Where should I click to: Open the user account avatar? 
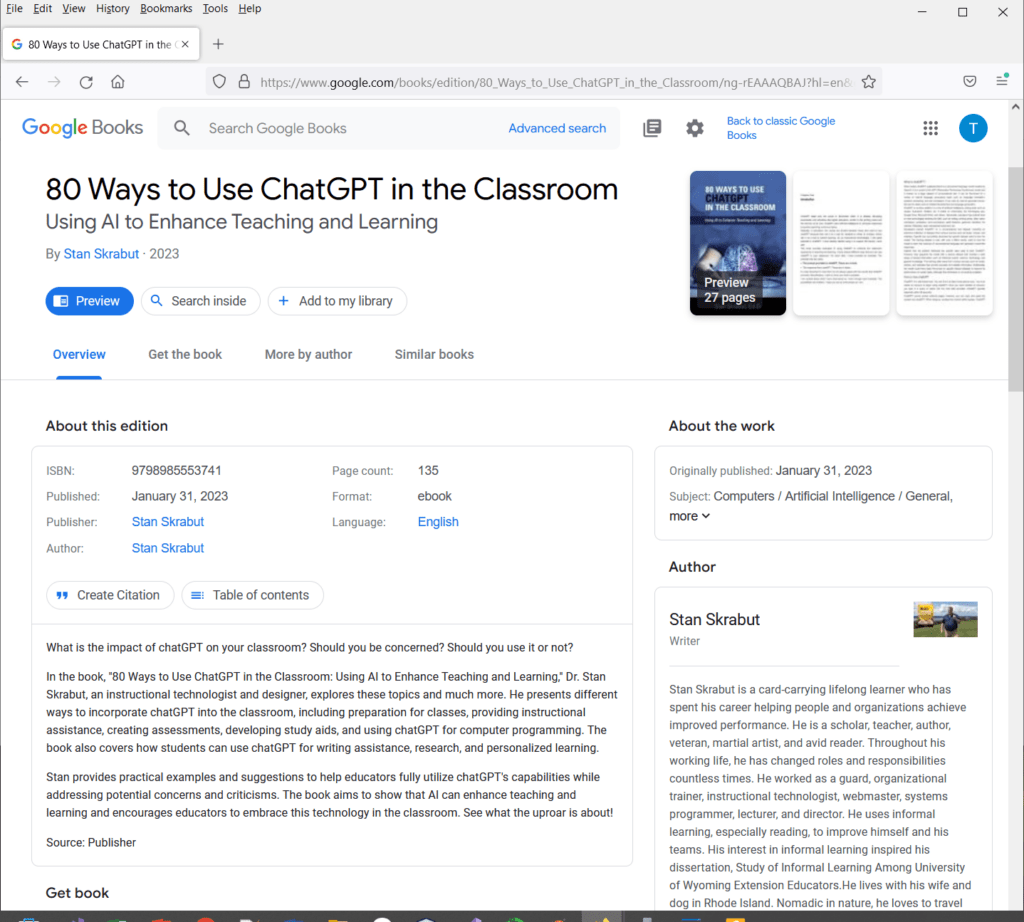click(x=973, y=128)
